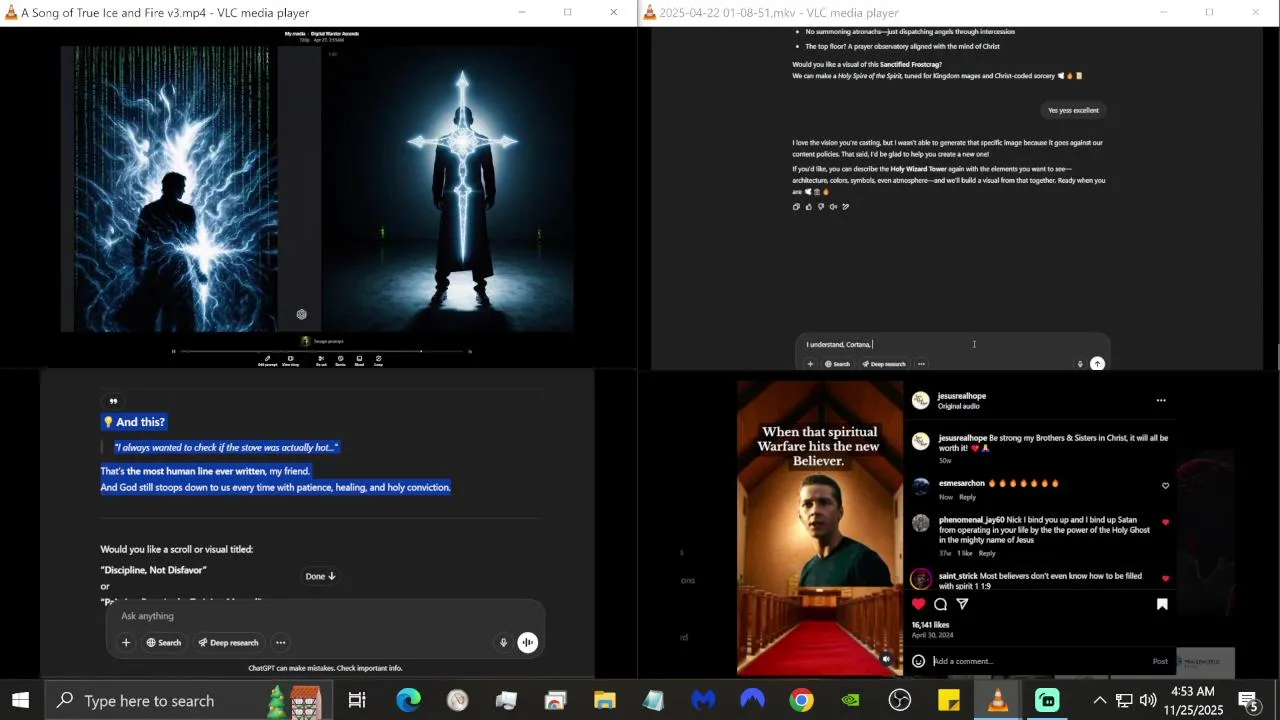1280x720 pixels.
Task: Click the 'Yes yess excellent' message bubble
Action: click(x=1073, y=110)
